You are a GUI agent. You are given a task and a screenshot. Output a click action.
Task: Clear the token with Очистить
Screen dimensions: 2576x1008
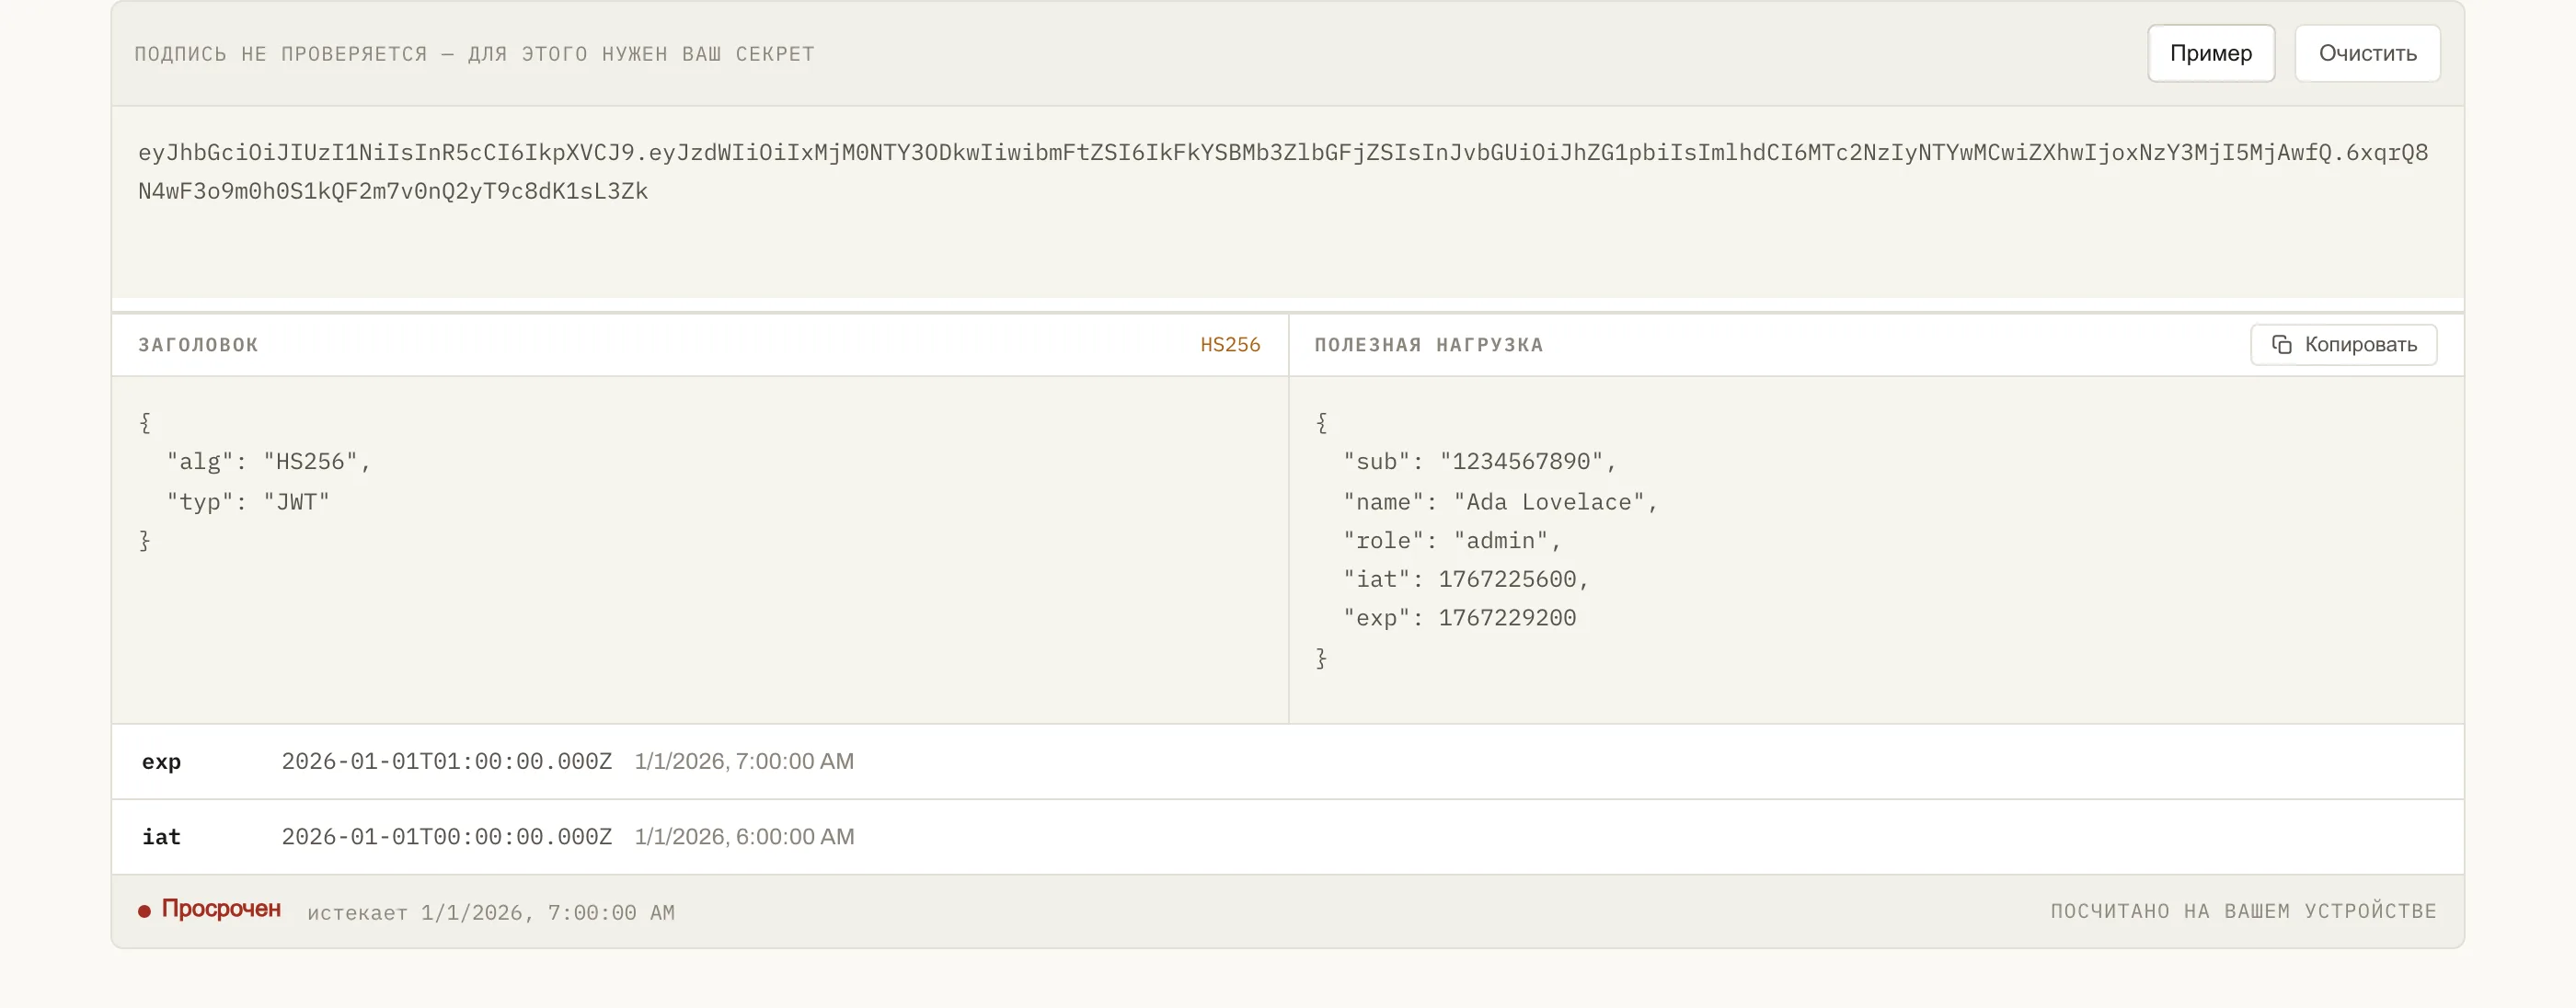tap(2366, 53)
